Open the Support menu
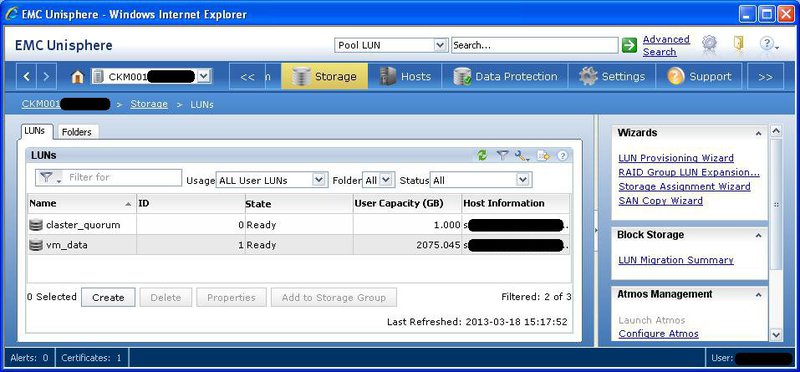800x372 pixels. tap(699, 77)
